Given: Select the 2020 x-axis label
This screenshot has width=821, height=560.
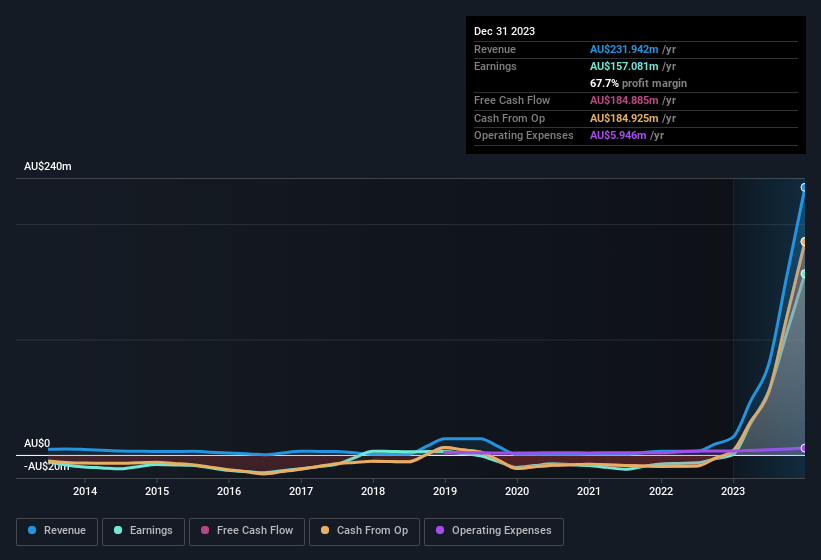Looking at the screenshot, I should pyautogui.click(x=517, y=491).
